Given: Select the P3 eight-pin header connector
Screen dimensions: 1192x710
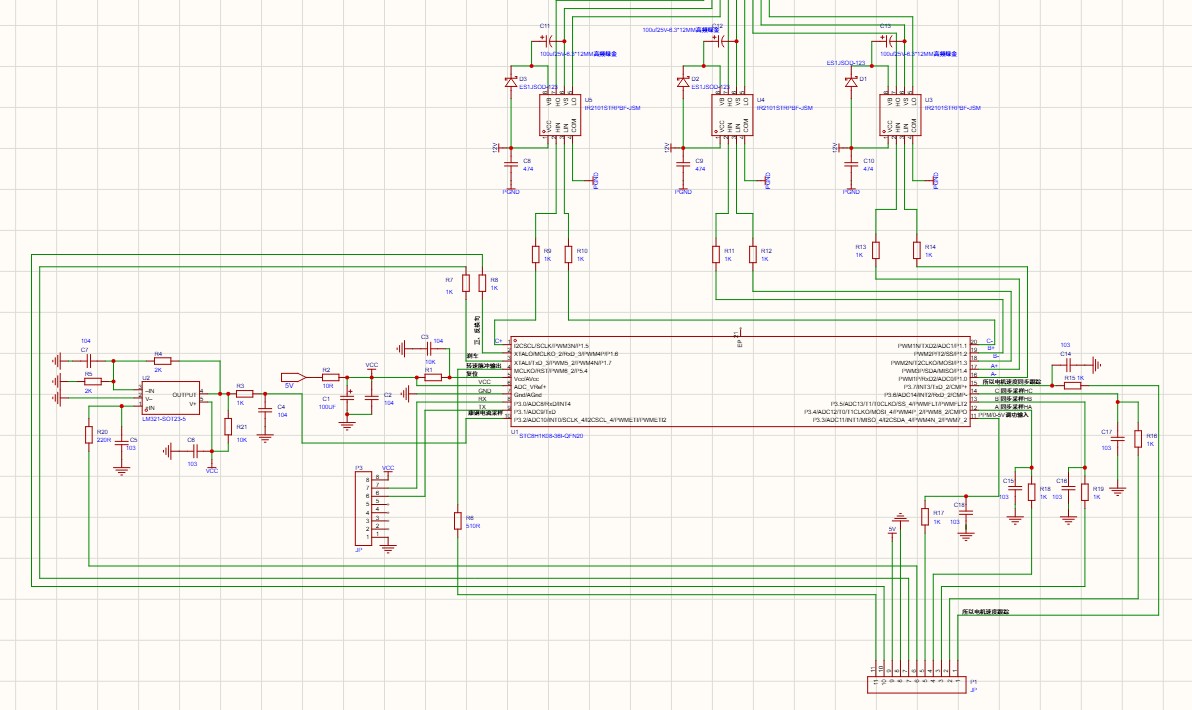Looking at the screenshot, I should point(363,507).
